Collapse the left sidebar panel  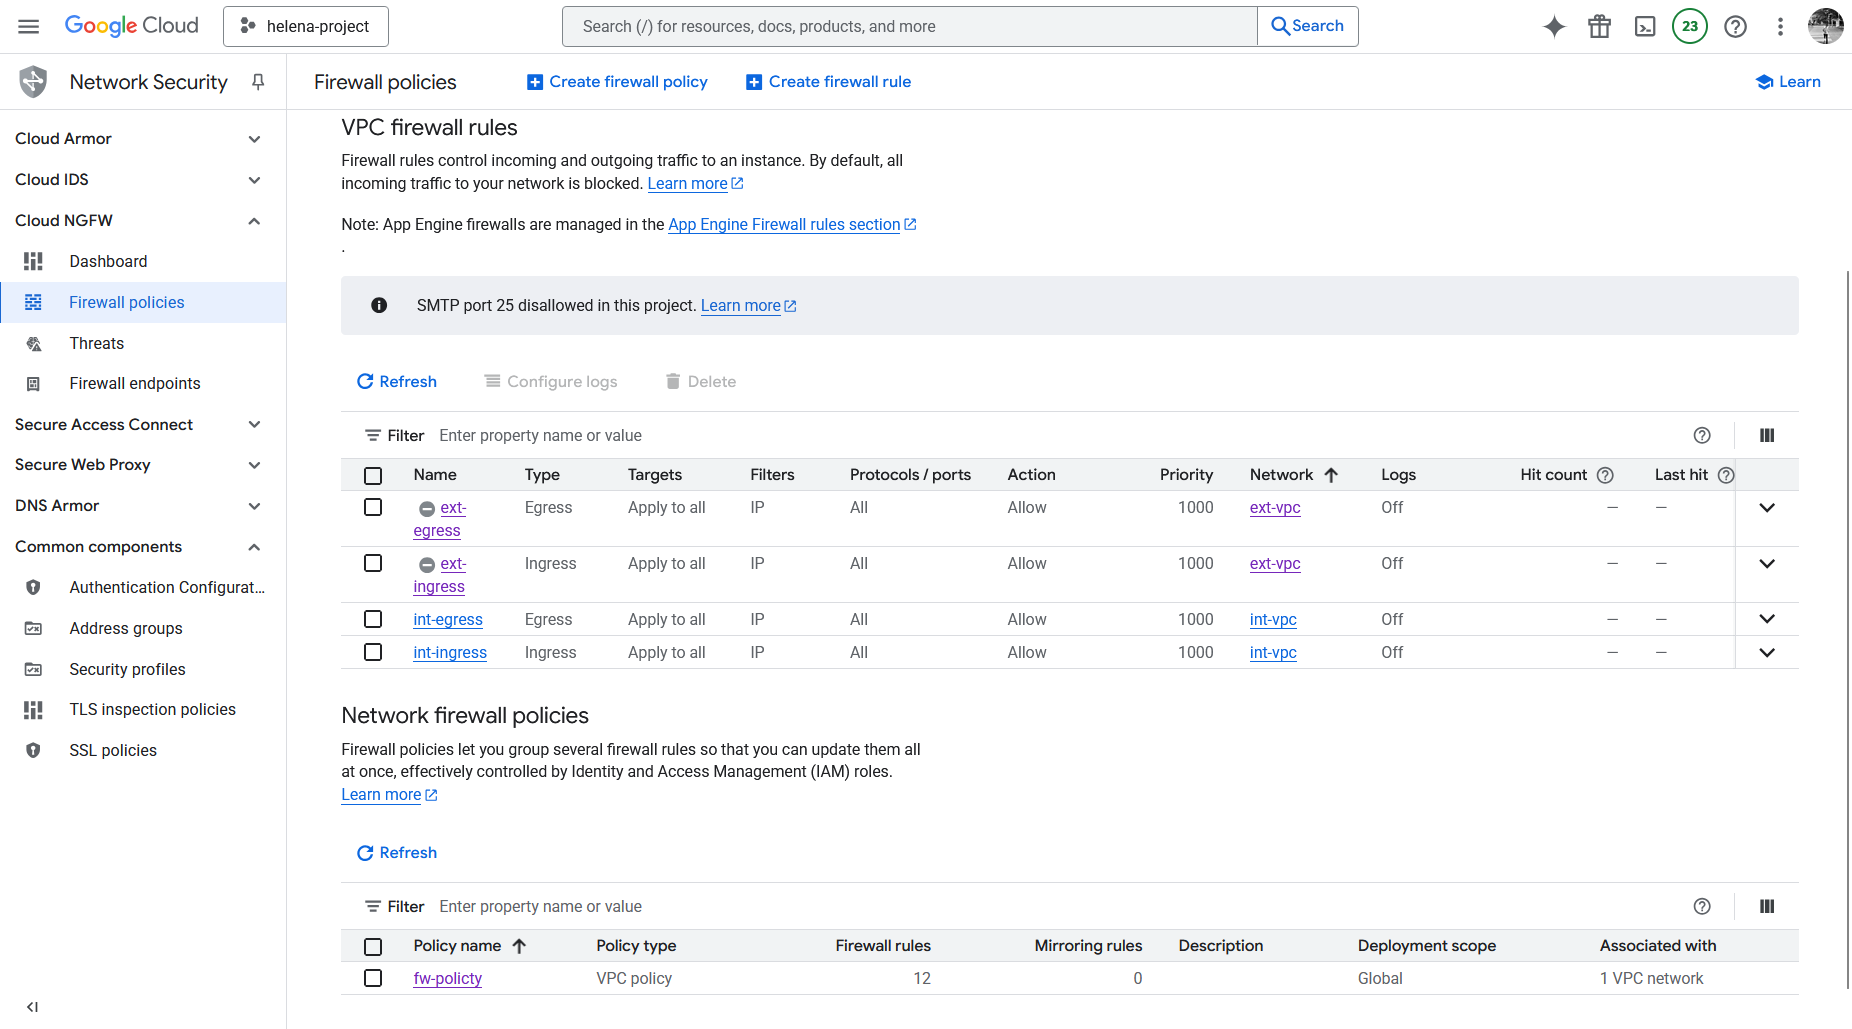32,1007
